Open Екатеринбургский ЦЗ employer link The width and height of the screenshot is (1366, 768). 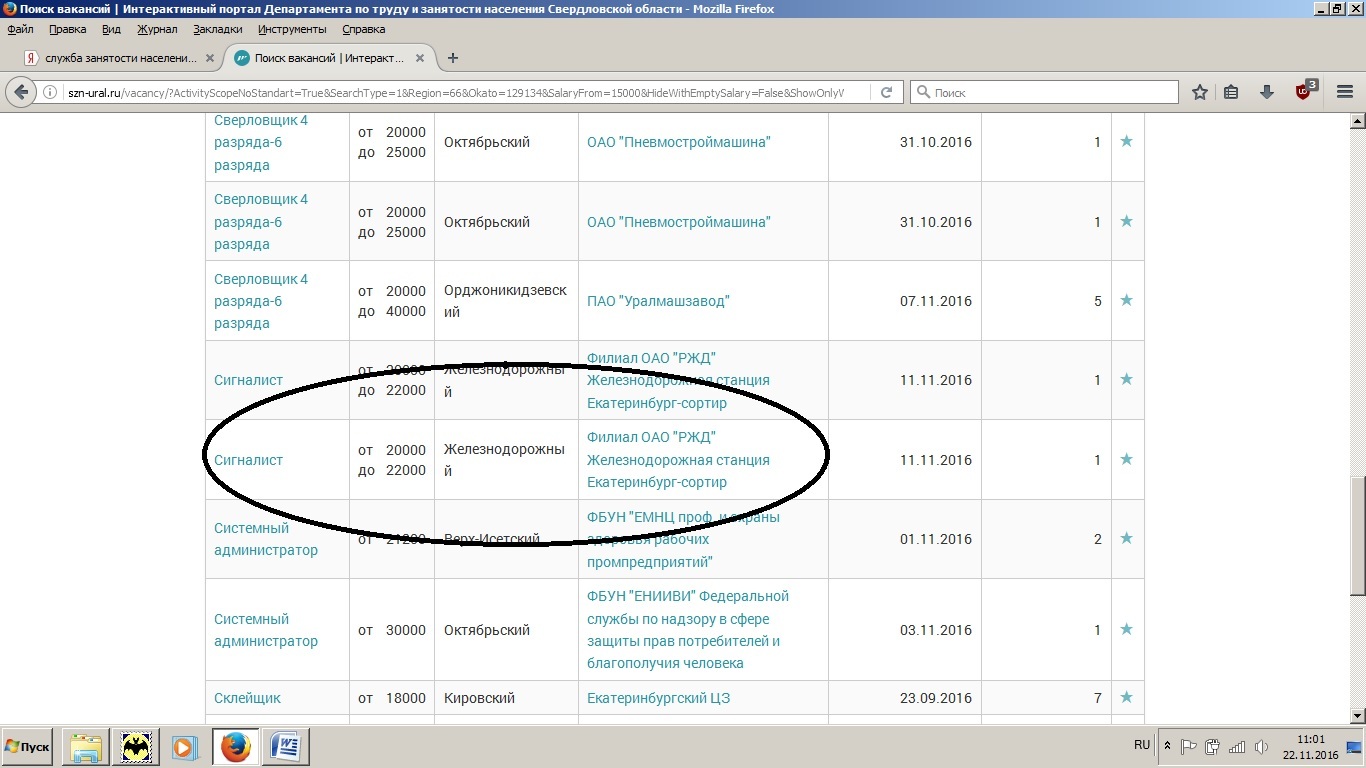click(x=658, y=698)
